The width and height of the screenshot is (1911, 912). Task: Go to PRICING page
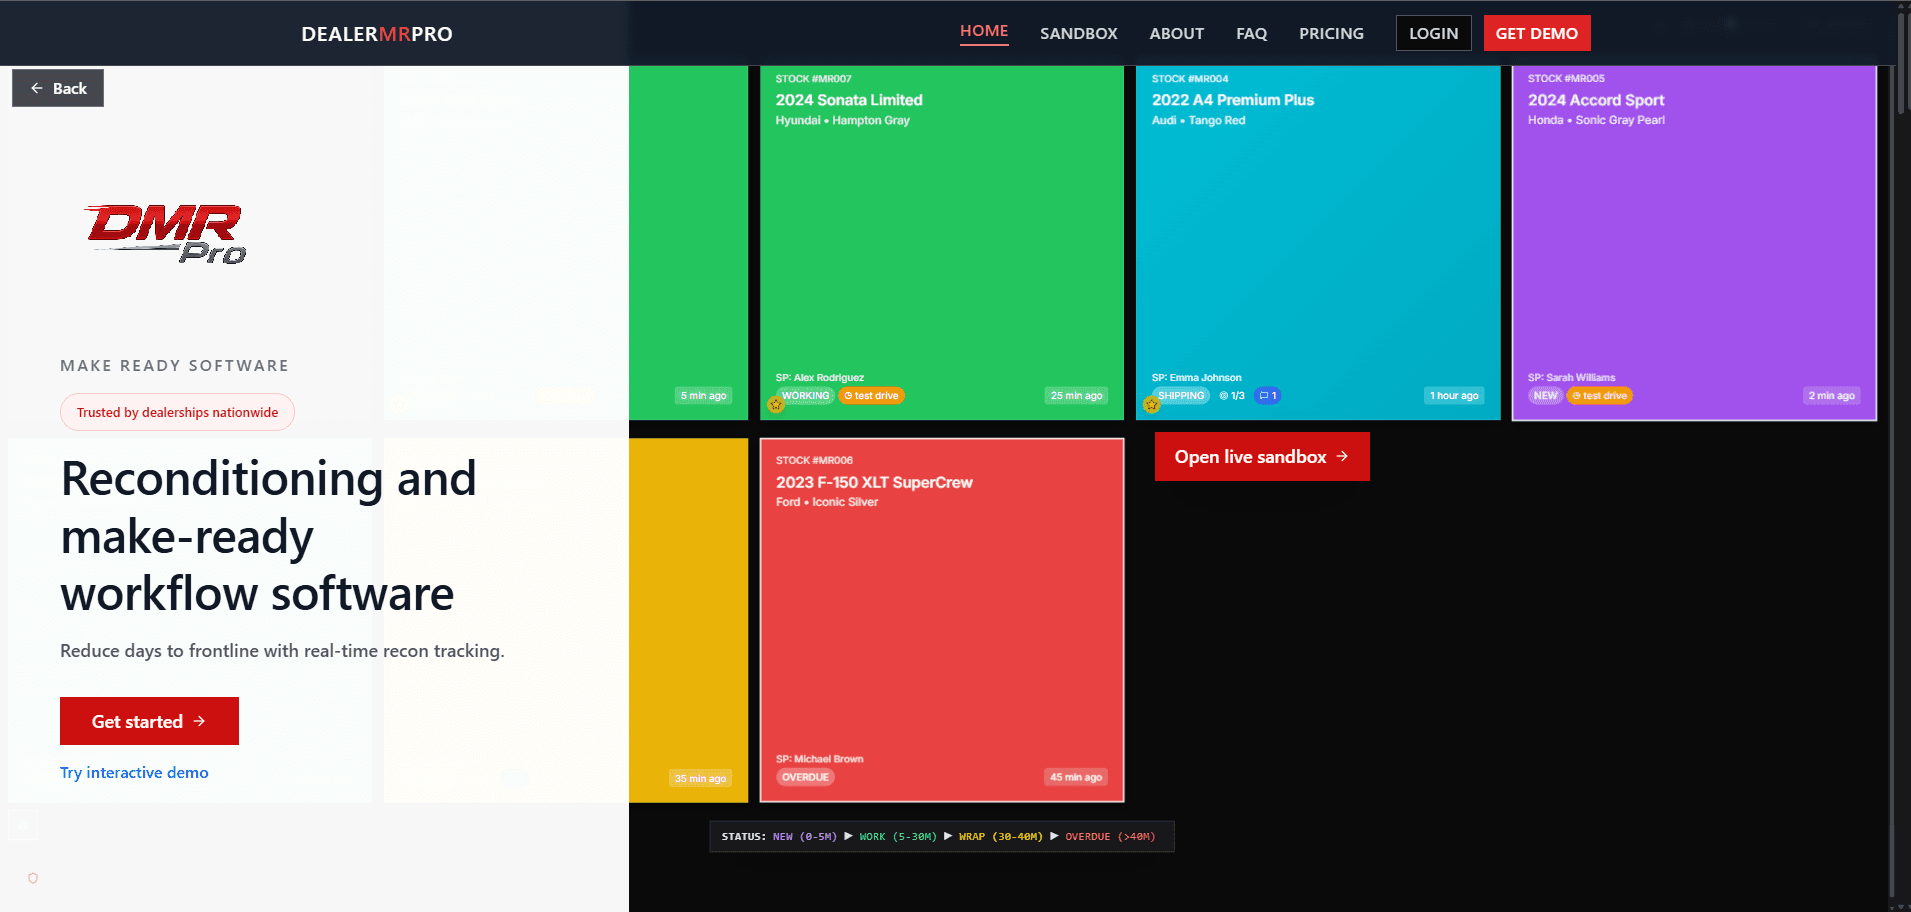(1331, 33)
